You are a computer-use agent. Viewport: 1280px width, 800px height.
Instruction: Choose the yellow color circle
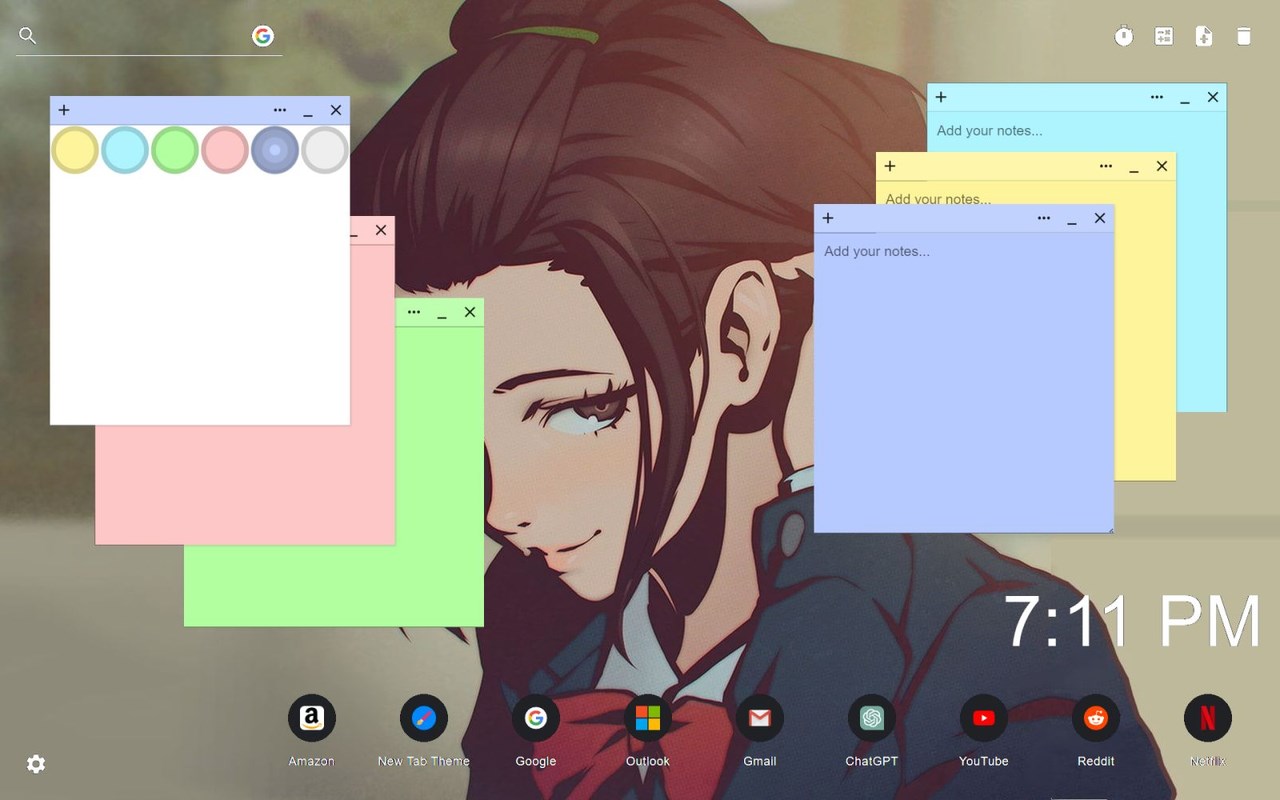tap(75, 150)
